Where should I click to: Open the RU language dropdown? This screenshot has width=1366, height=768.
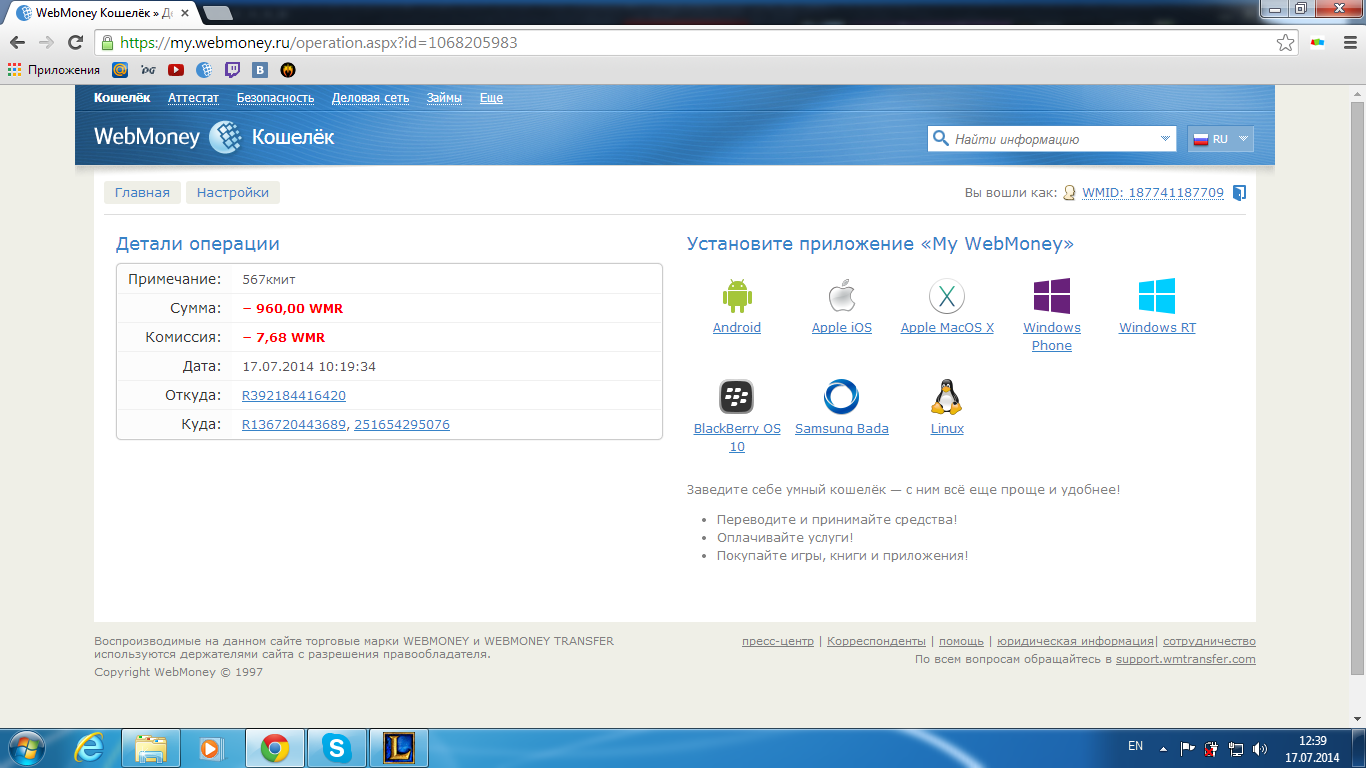[1220, 139]
